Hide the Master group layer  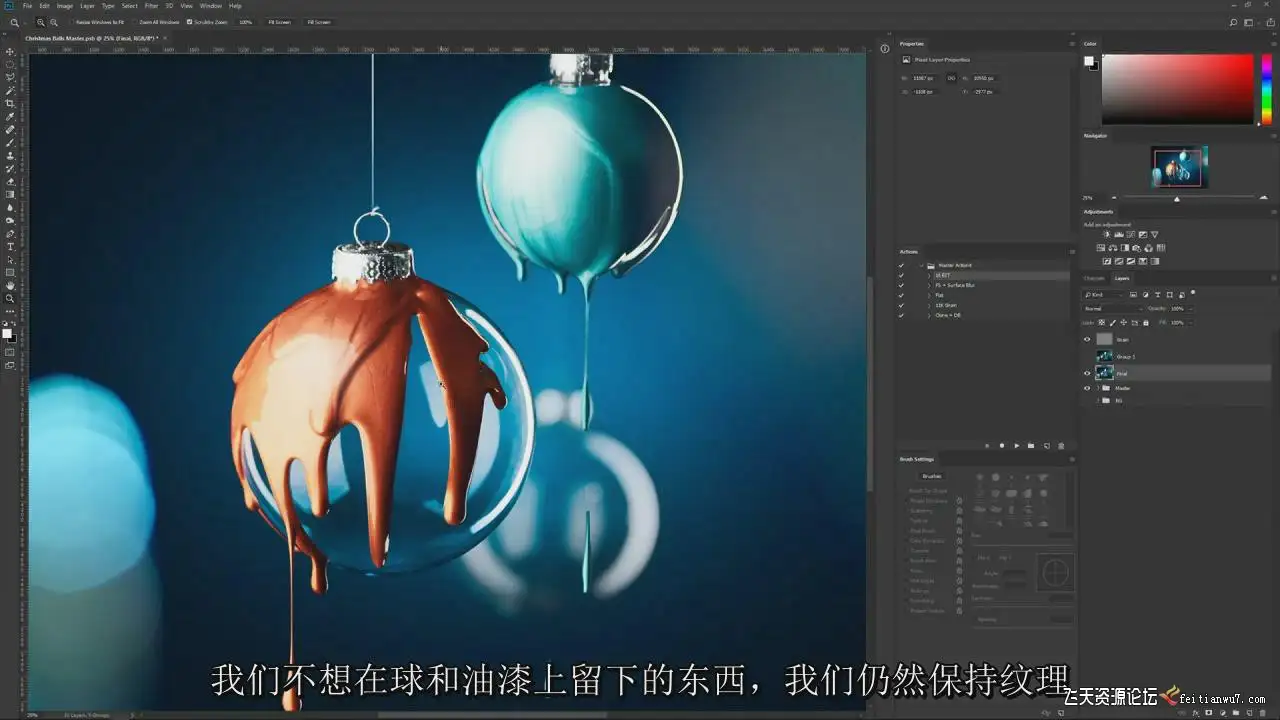tap(1087, 388)
